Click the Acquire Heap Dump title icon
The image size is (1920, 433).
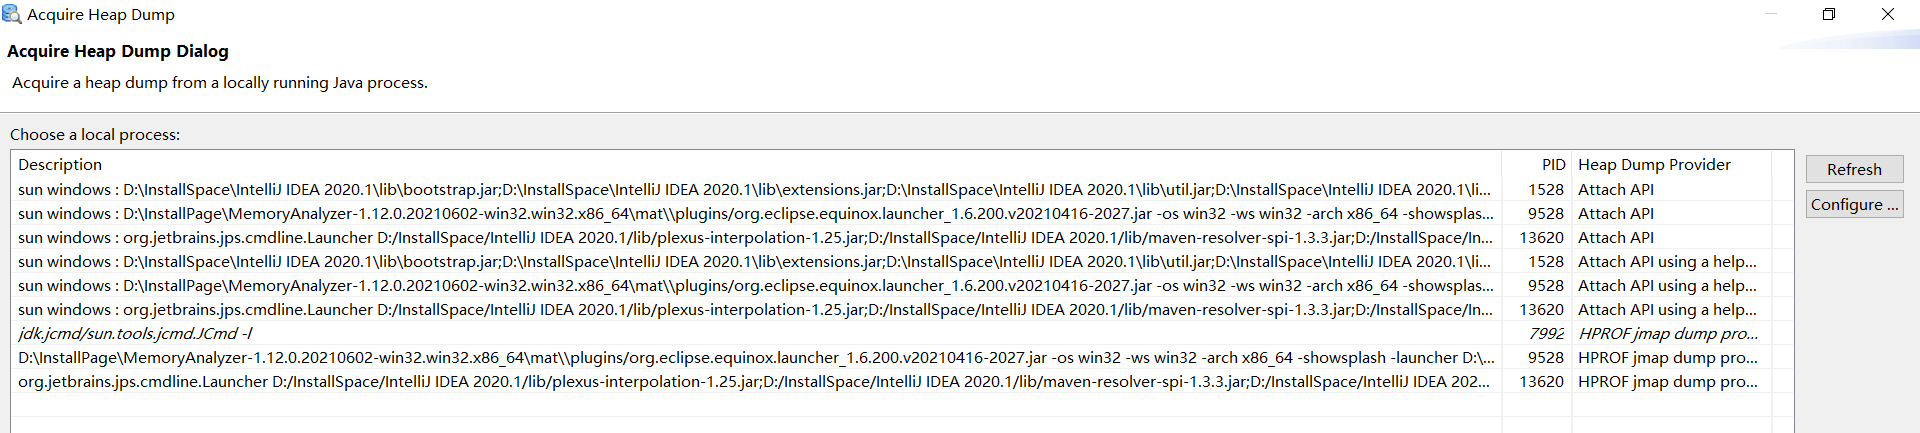(x=12, y=14)
